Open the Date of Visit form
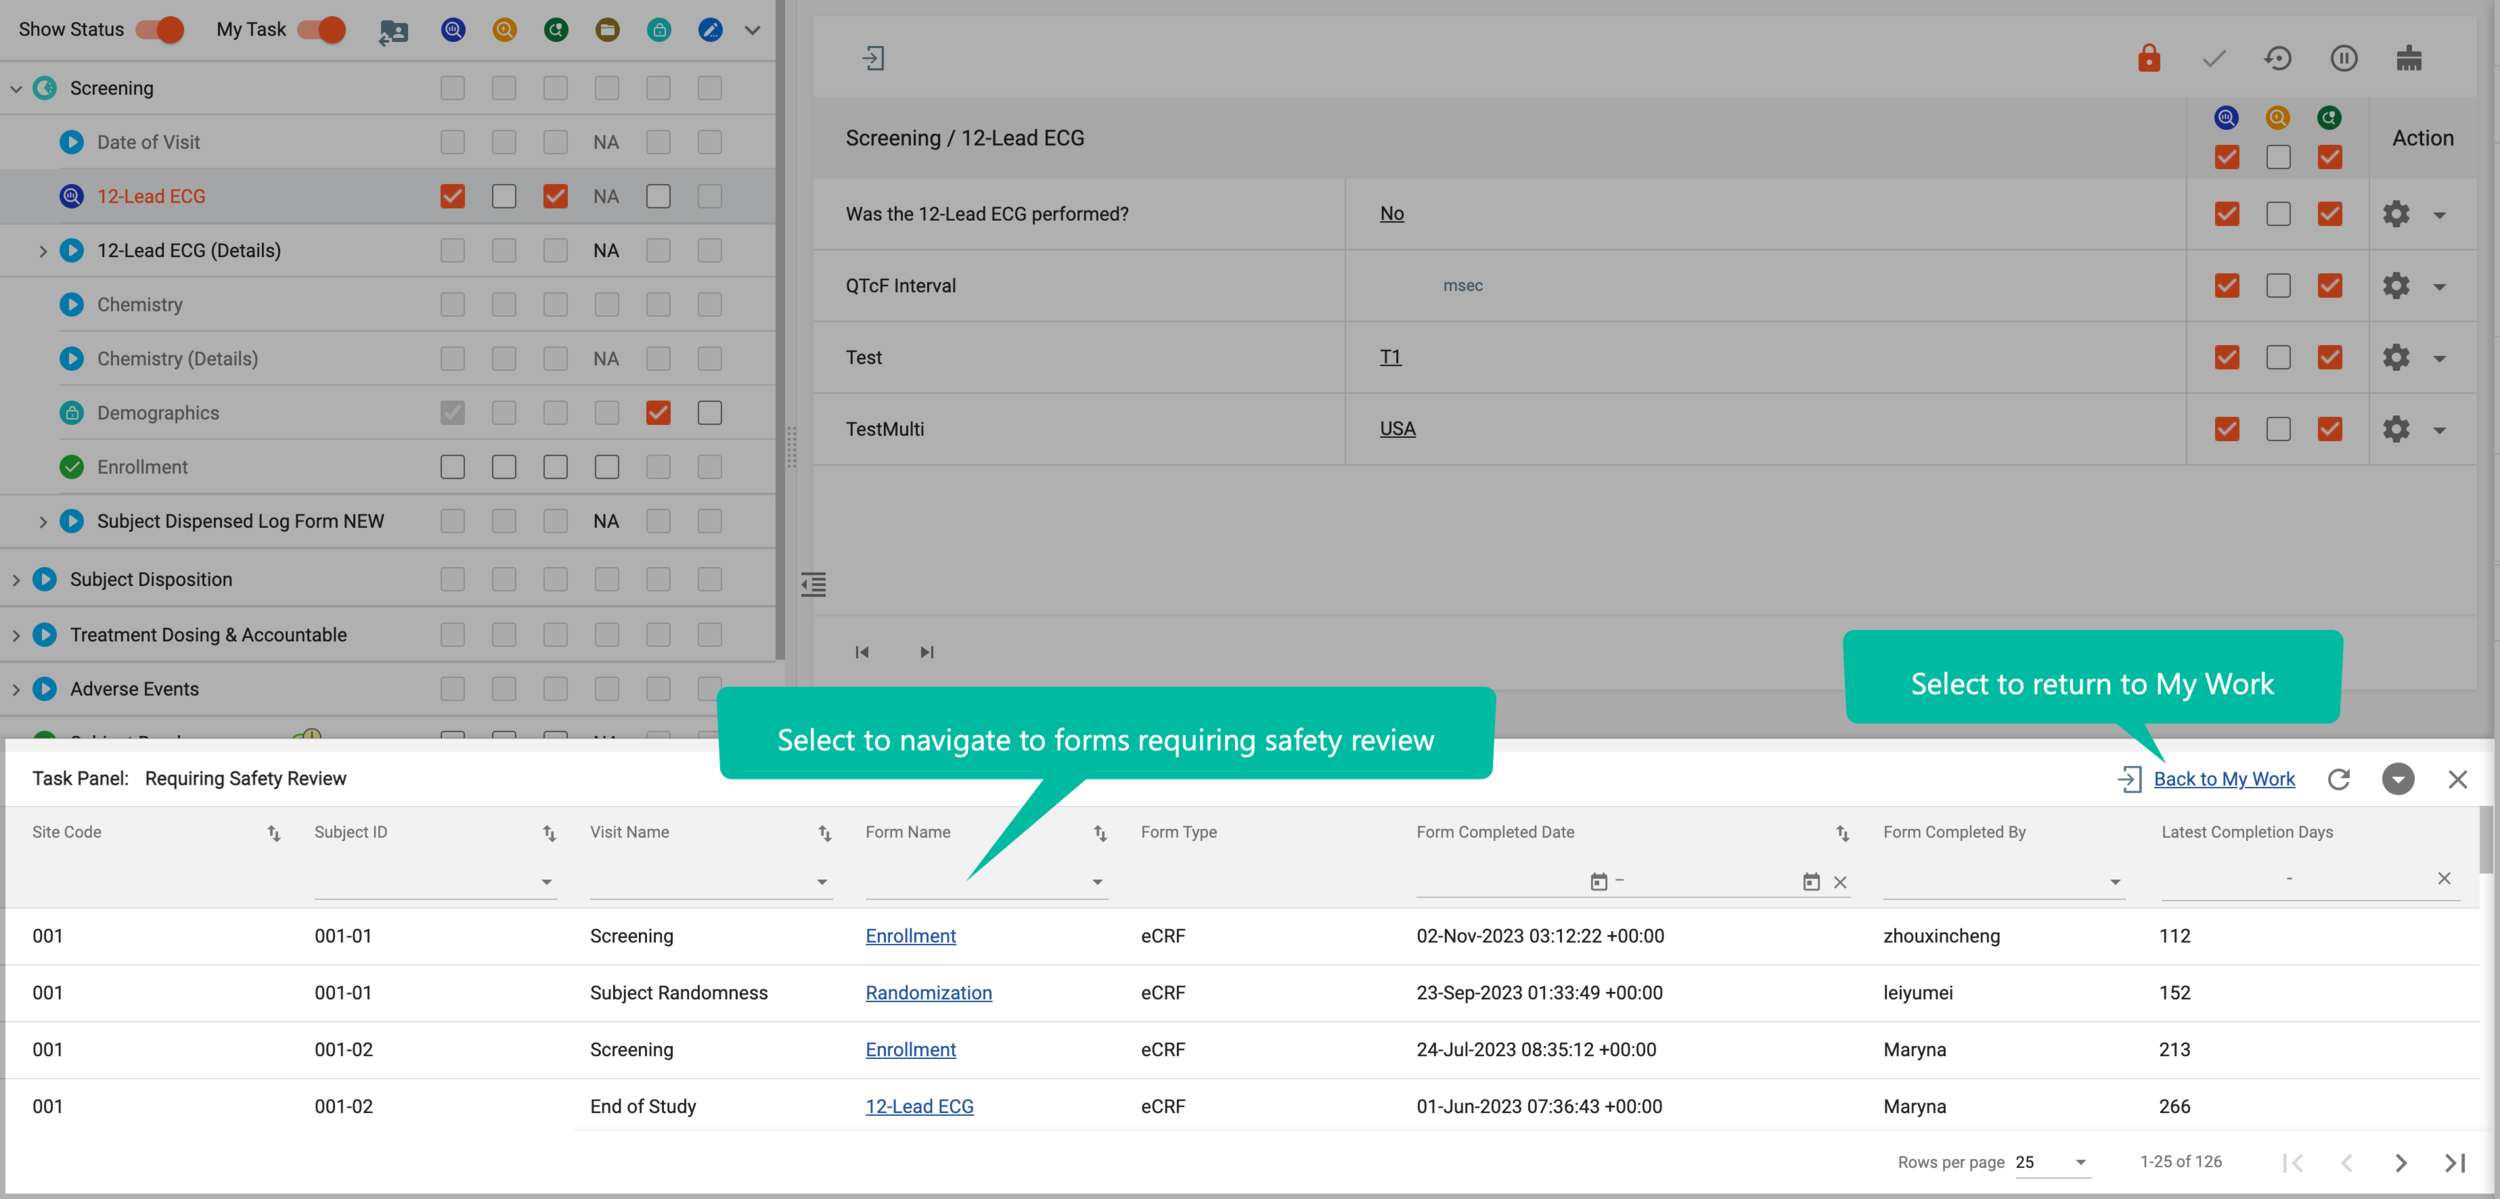Viewport: 2500px width, 1199px height. click(x=148, y=142)
